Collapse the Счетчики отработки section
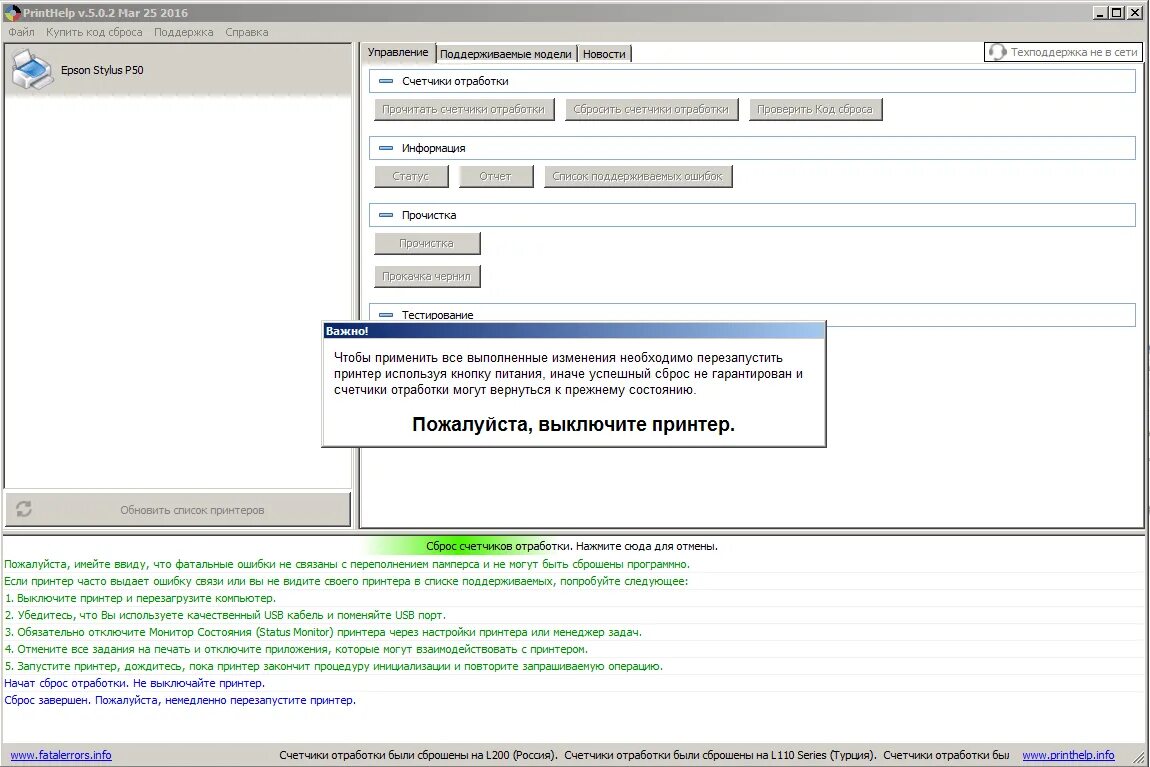Screen dimensions: 1150x767 (386, 81)
